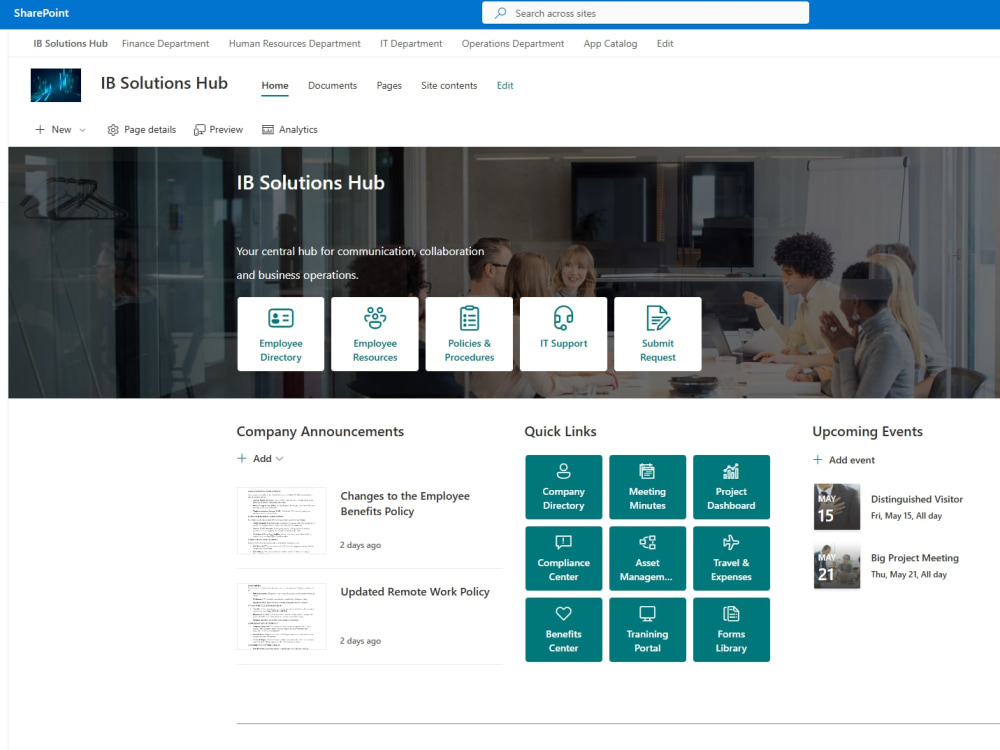This screenshot has width=1000, height=750.
Task: Go to Finance Department in hub navigation
Action: (x=165, y=43)
